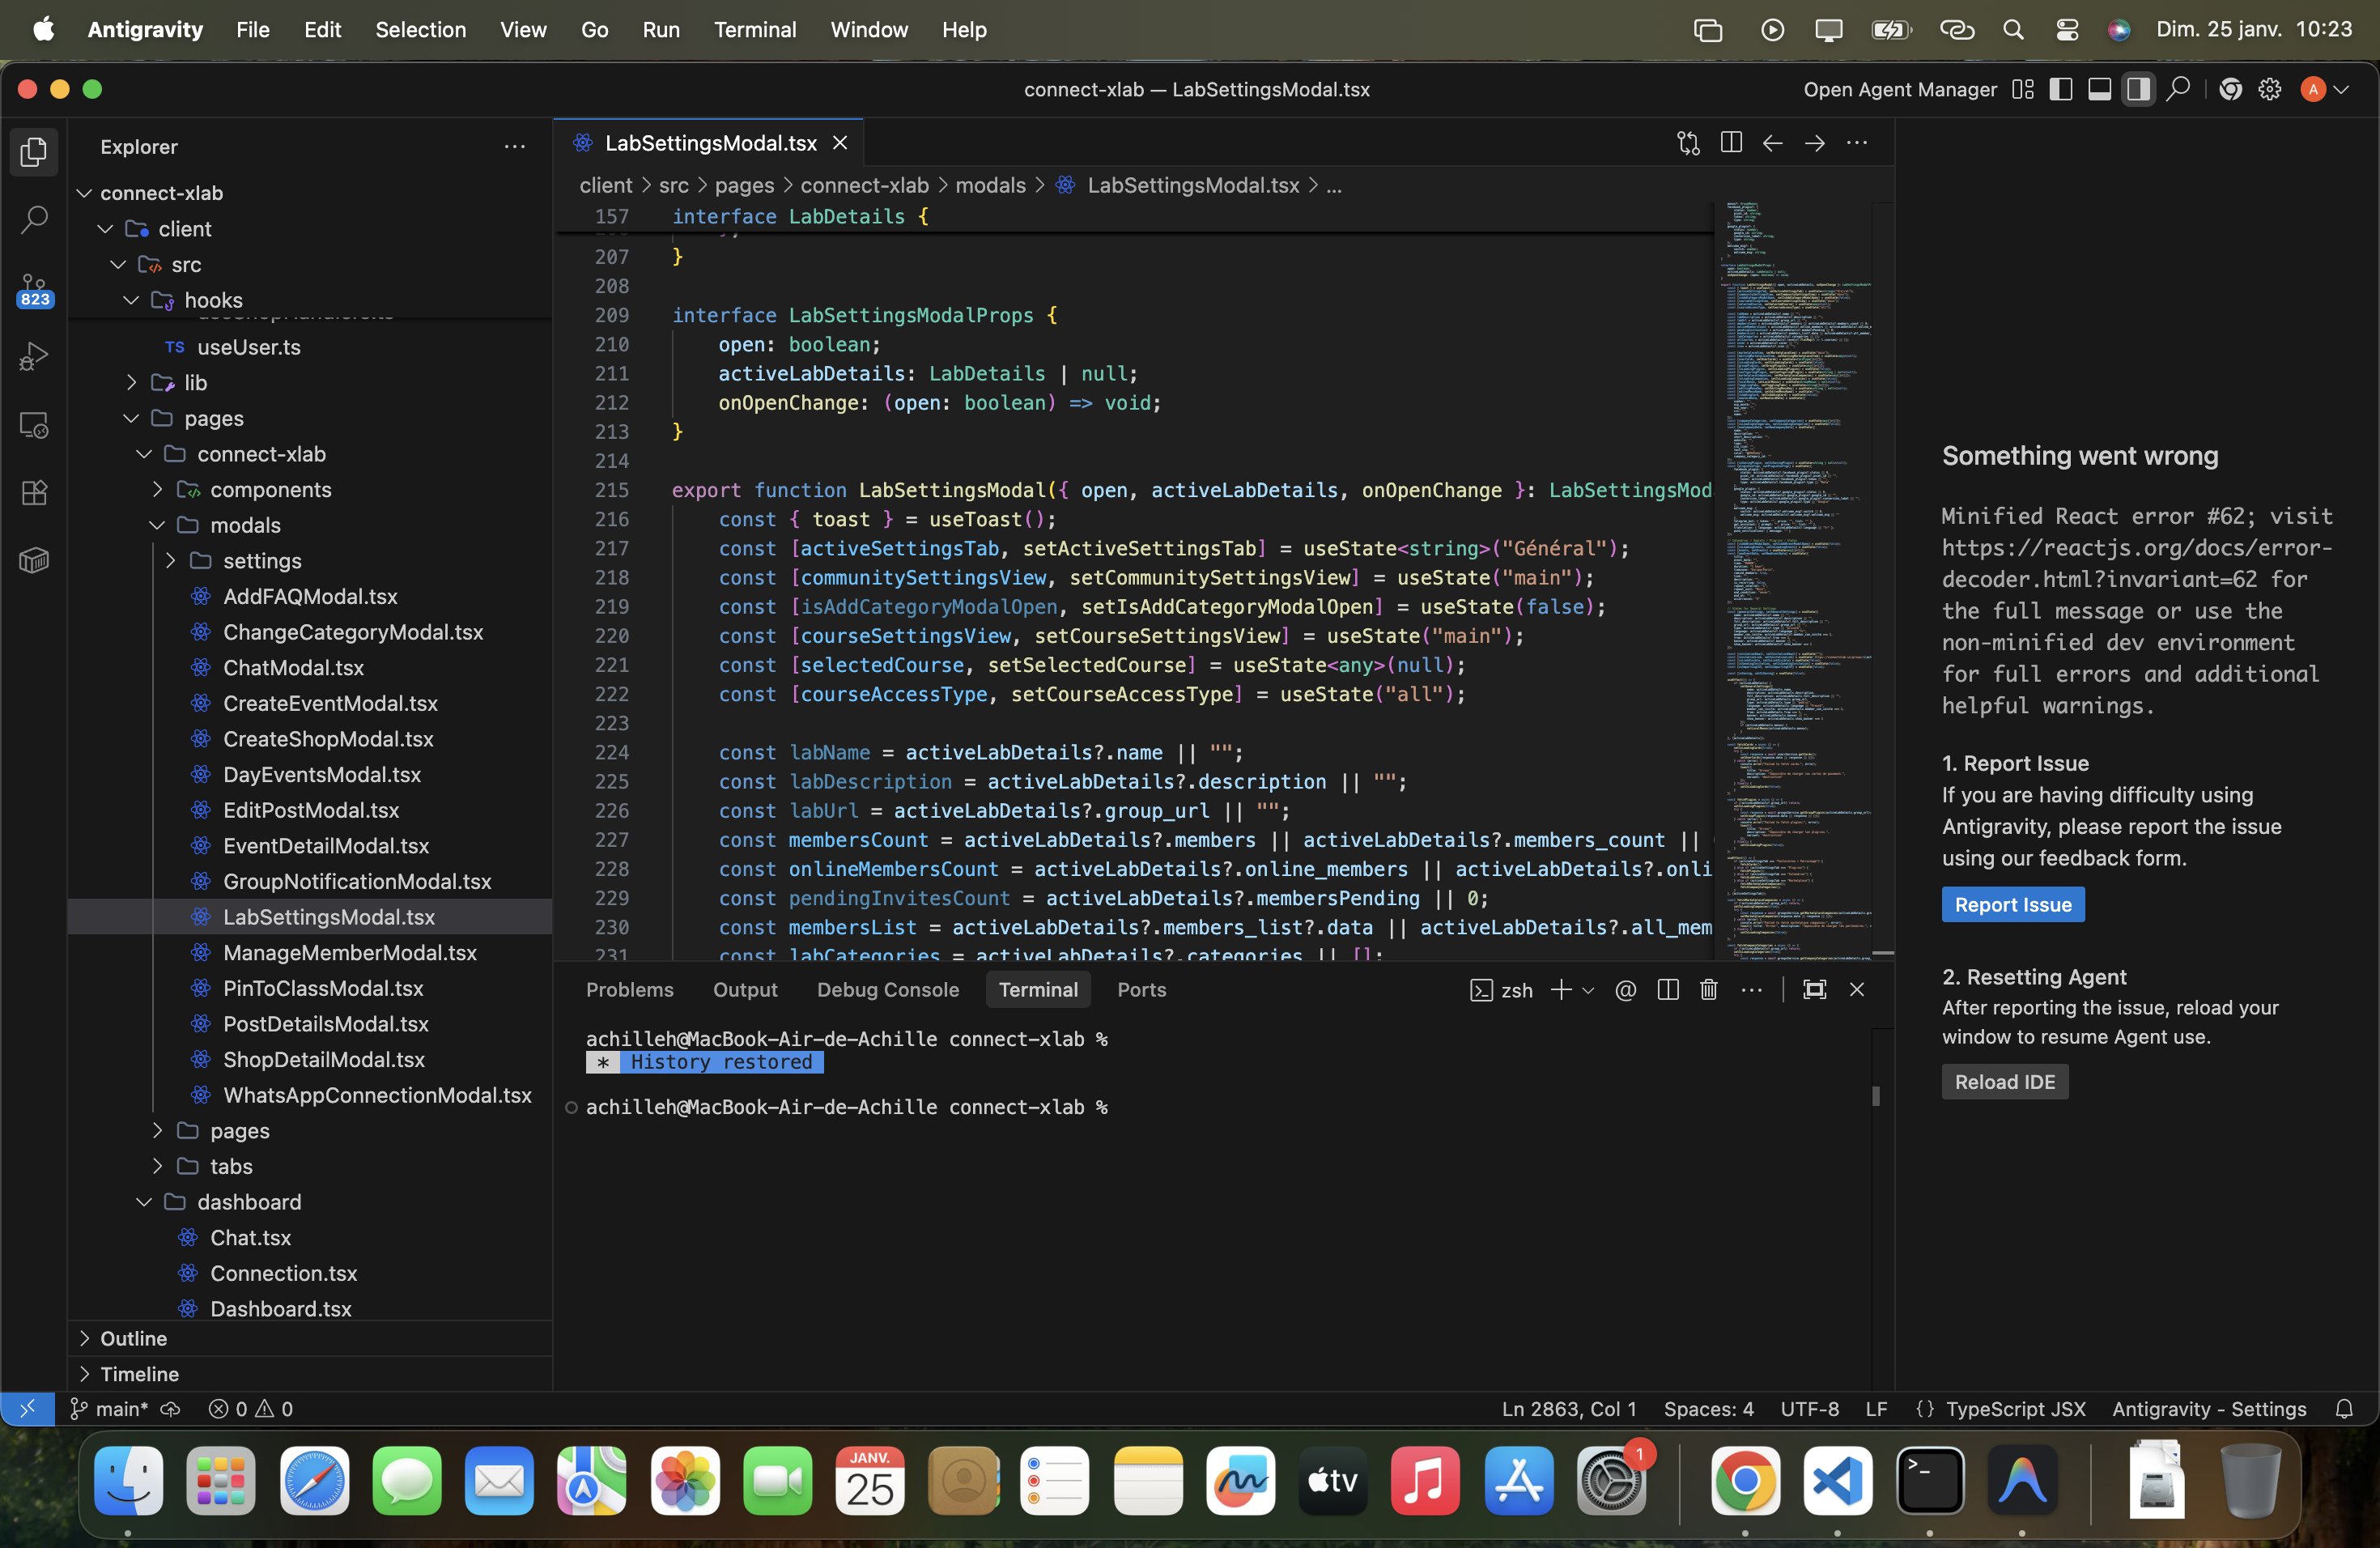Split the editor right

point(1731,143)
